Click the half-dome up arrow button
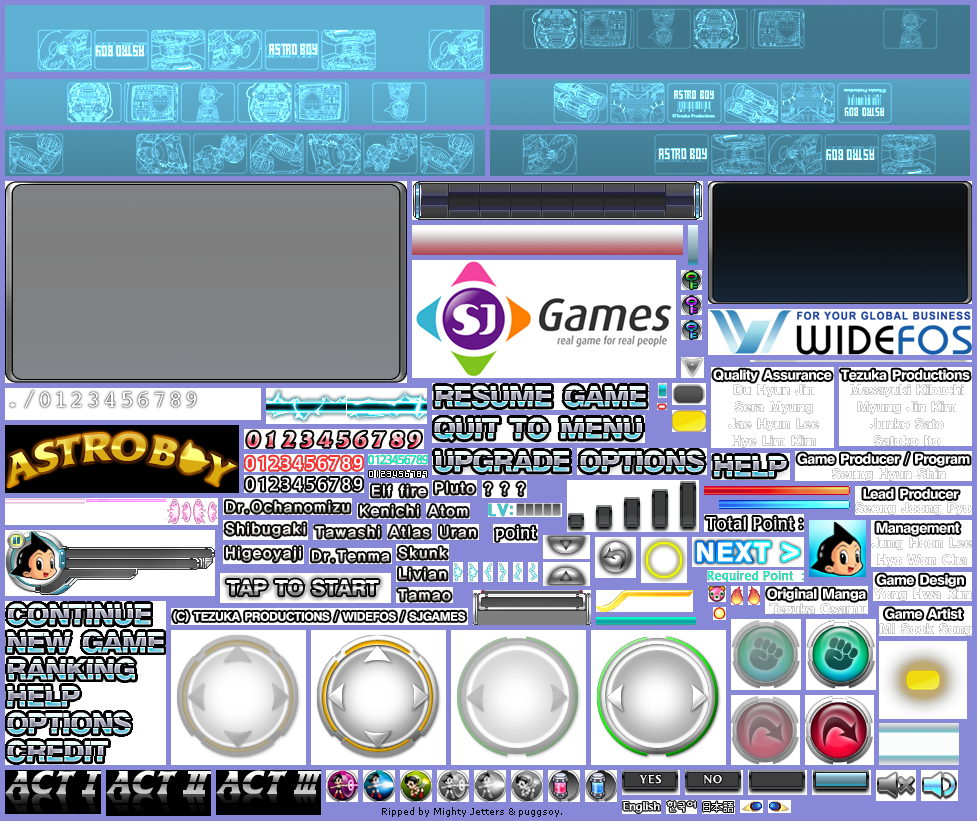Image resolution: width=977 pixels, height=821 pixels. pos(566,574)
